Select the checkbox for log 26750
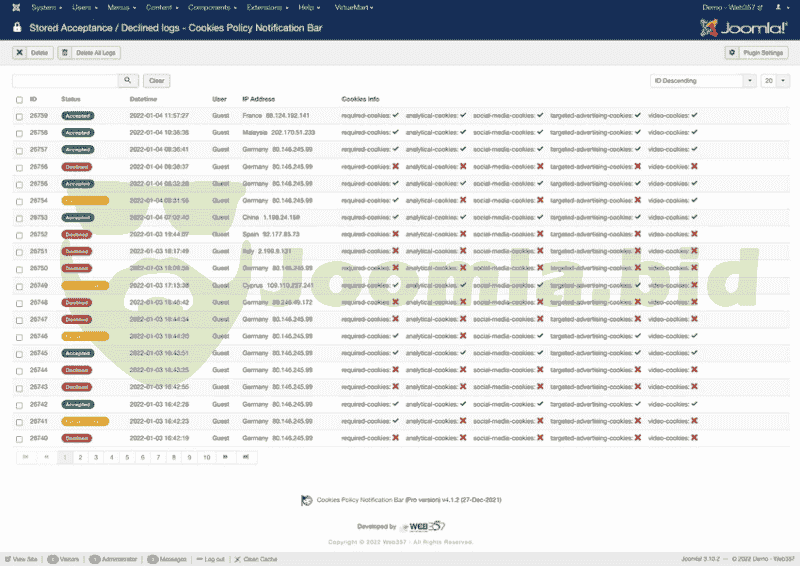This screenshot has height=566, width=800. tap(19, 268)
